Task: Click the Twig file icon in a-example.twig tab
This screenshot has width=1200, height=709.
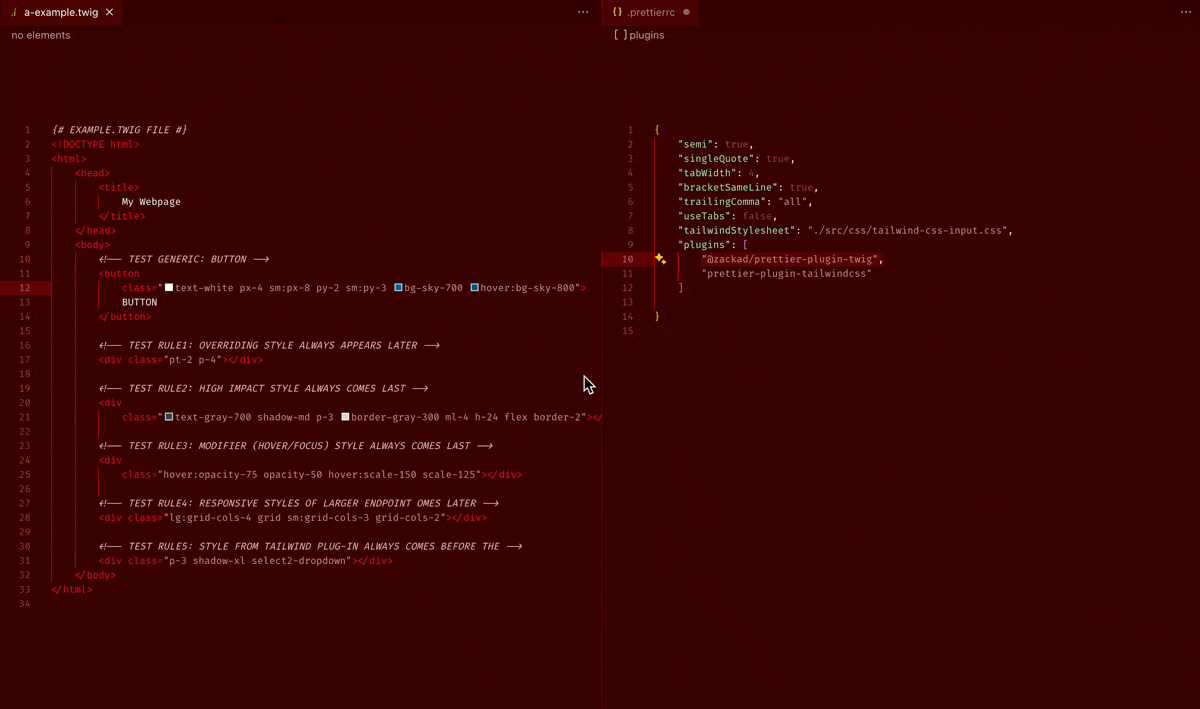Action: pos(13,12)
